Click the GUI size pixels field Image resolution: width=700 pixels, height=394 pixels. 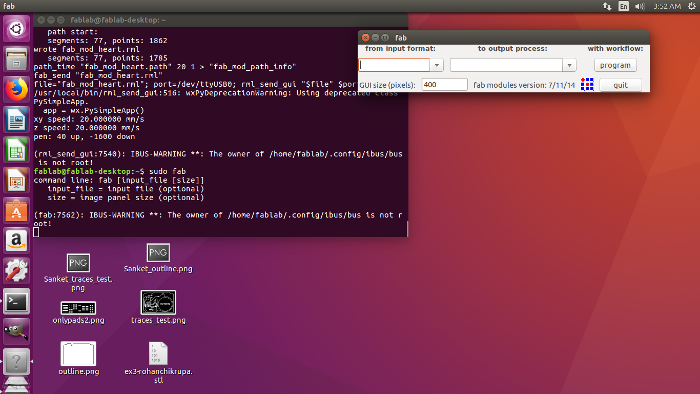444,84
